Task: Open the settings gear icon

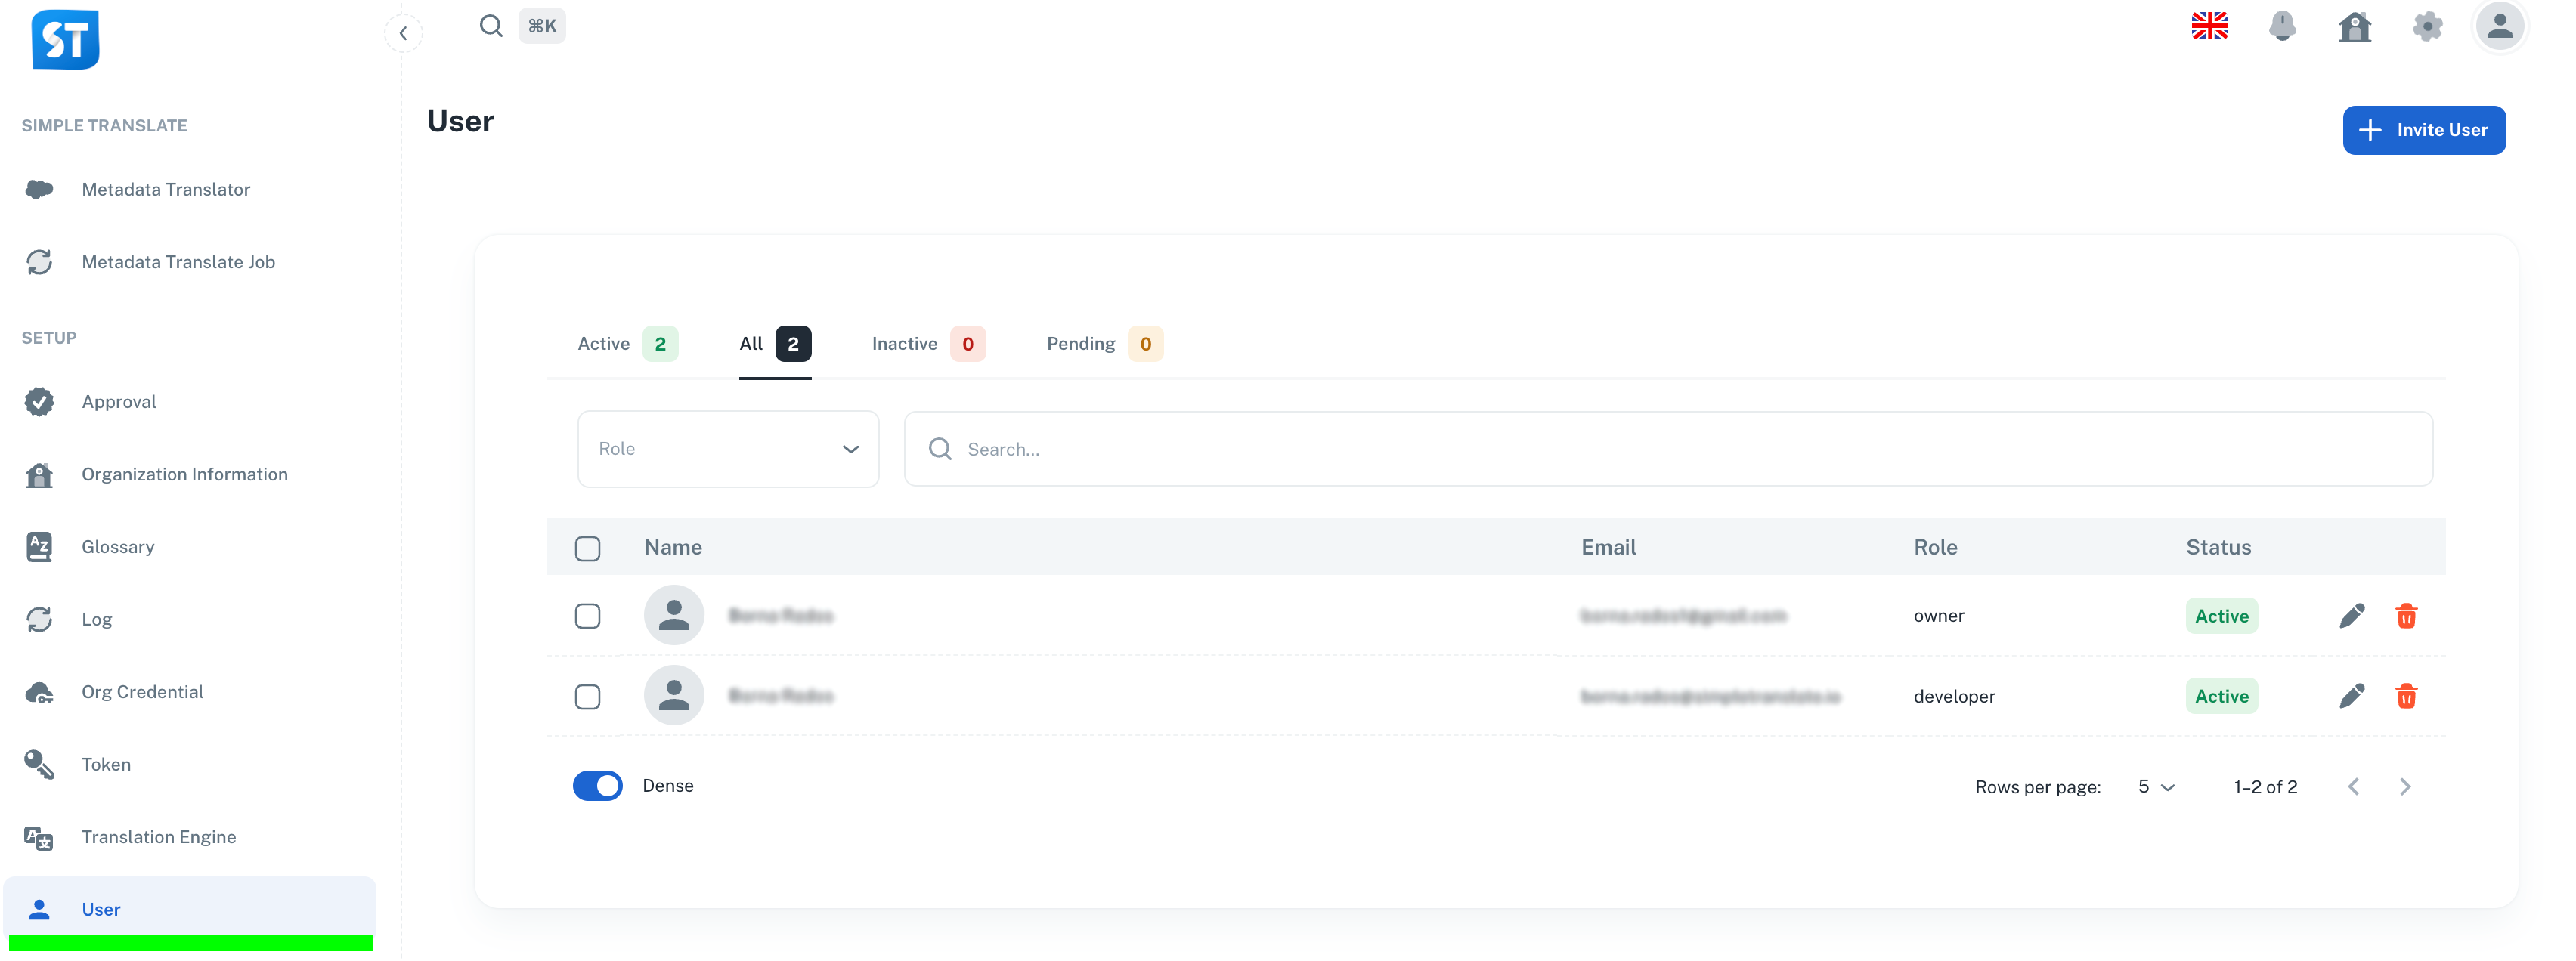Action: (x=2426, y=26)
